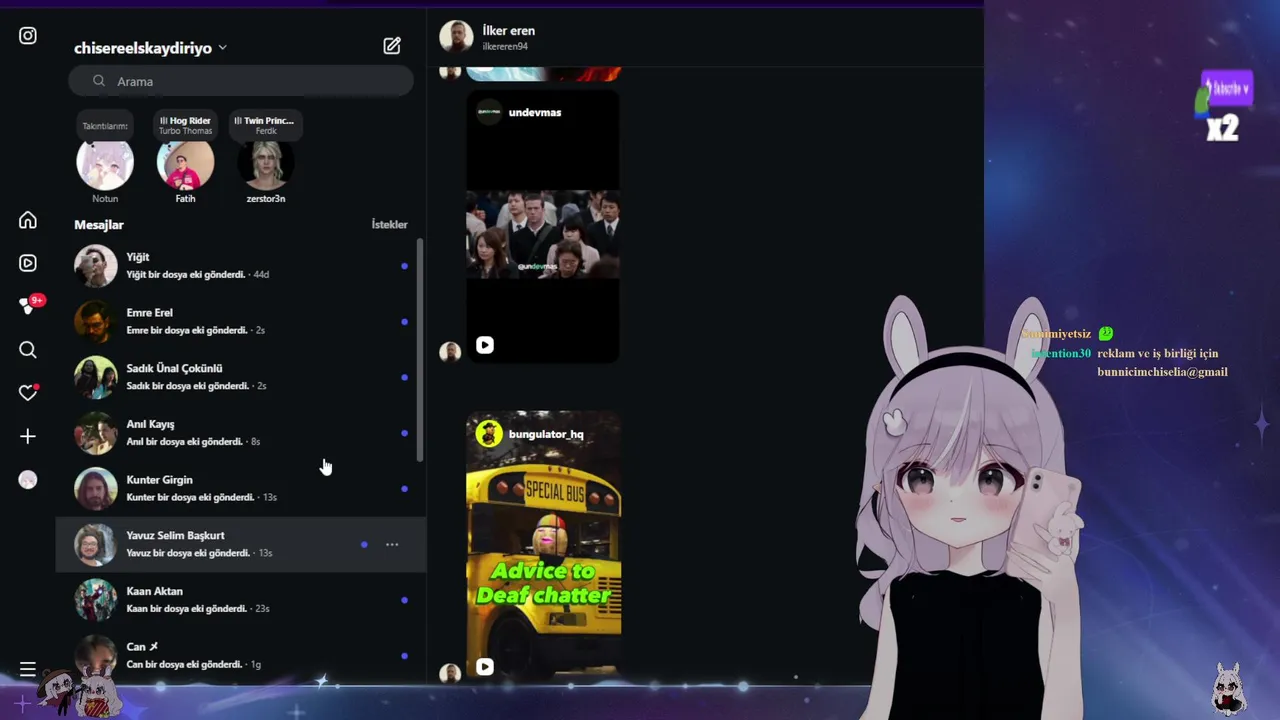Open İlker eren's profile from chat header
Image resolution: width=1280 pixels, height=720 pixels.
point(508,31)
